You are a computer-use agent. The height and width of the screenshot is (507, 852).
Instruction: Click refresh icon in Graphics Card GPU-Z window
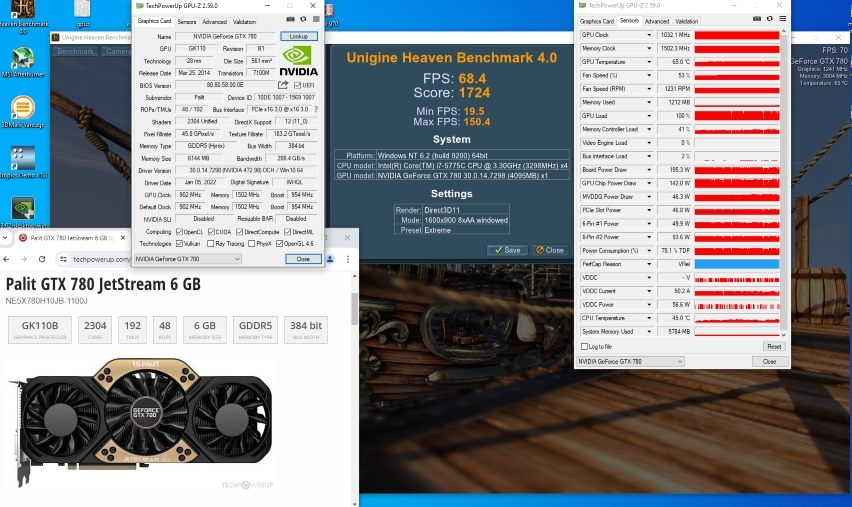point(303,19)
